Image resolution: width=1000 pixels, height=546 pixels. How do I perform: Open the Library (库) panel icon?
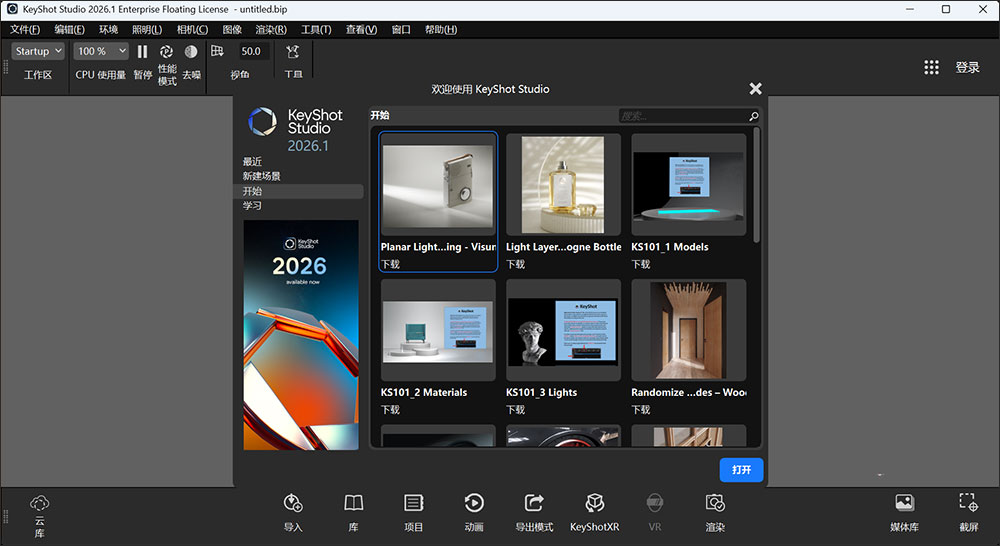click(353, 504)
